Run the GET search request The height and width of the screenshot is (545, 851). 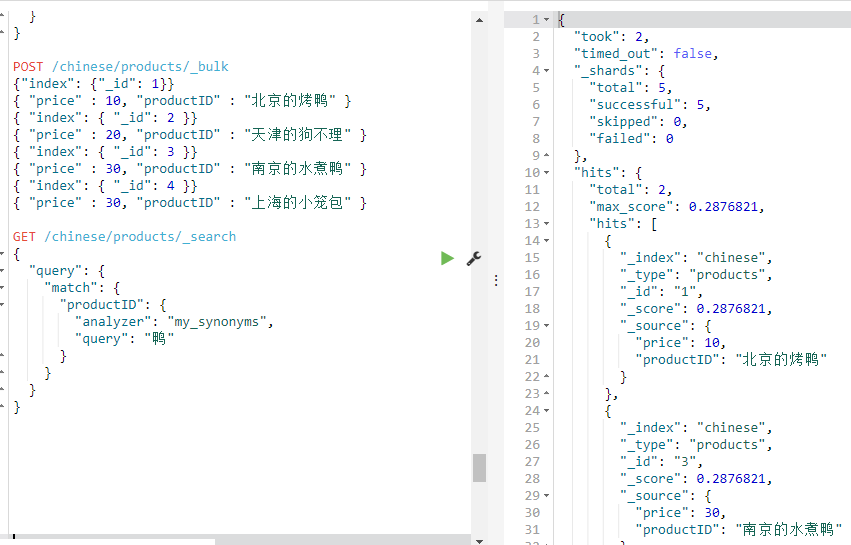[447, 258]
